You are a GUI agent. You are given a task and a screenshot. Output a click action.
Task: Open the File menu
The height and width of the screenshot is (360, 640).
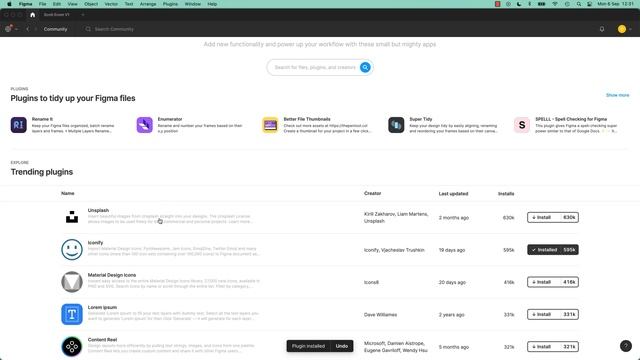[42, 4]
